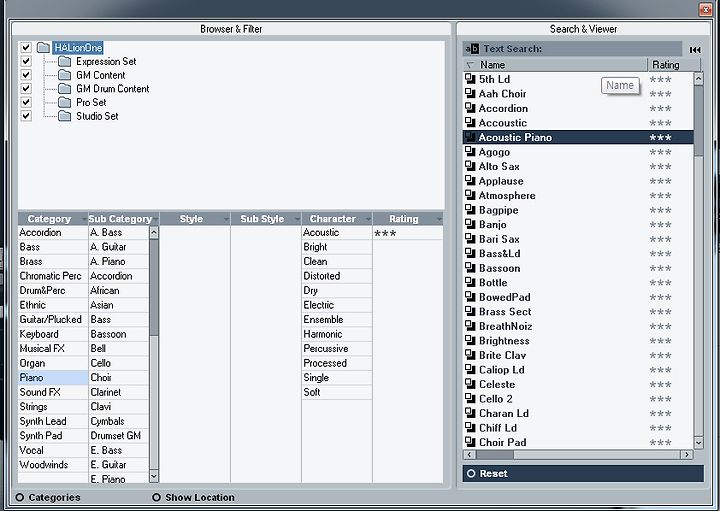This screenshot has width=720, height=511.
Task: Toggle the Categories option
Action: (20, 497)
